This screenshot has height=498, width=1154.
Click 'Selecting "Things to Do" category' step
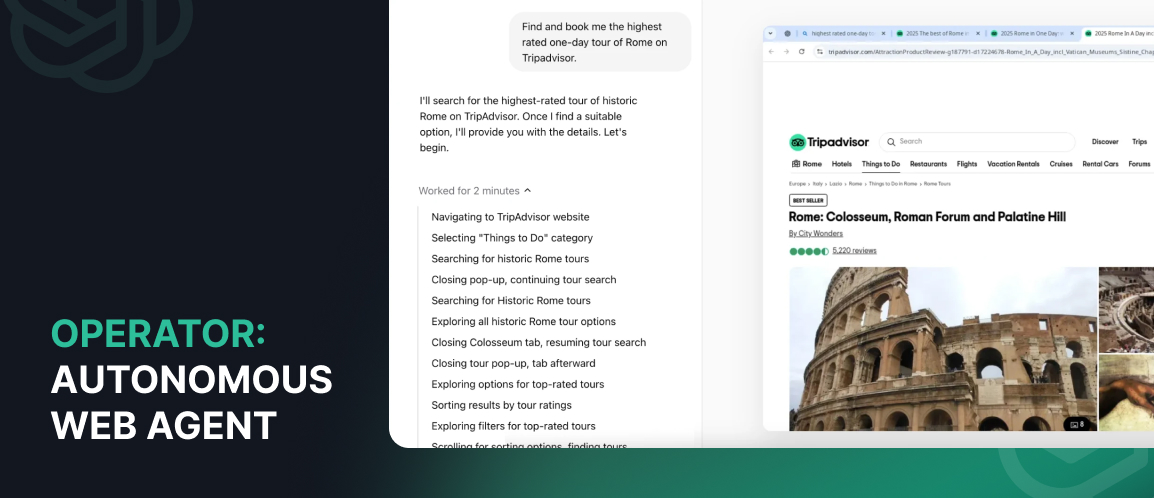pos(512,238)
